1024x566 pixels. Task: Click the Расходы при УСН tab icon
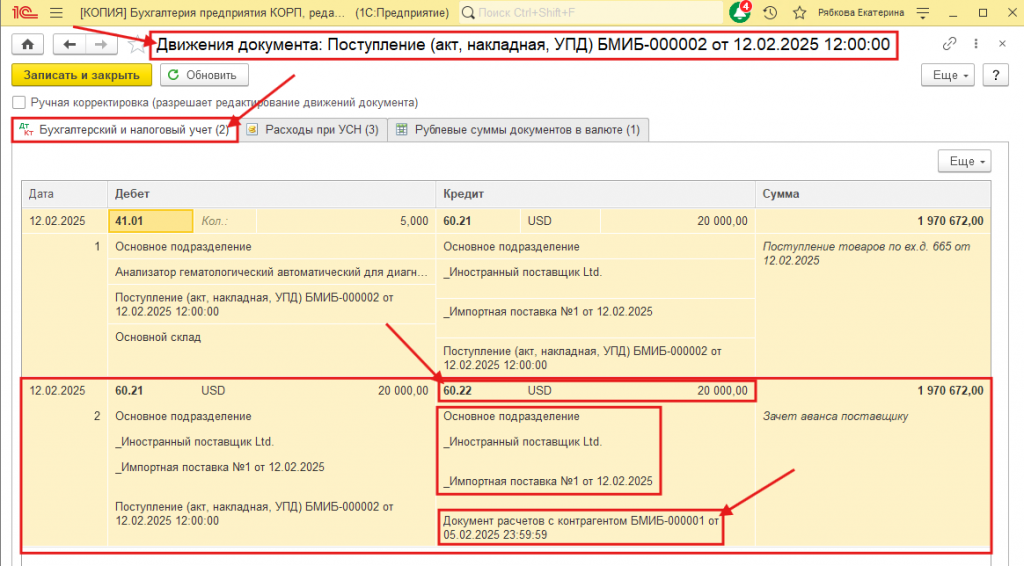point(252,129)
